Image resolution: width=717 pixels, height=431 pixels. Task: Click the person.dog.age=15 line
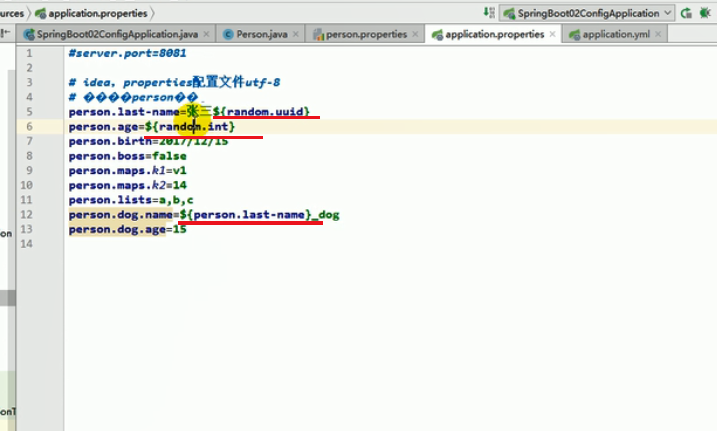(x=128, y=229)
